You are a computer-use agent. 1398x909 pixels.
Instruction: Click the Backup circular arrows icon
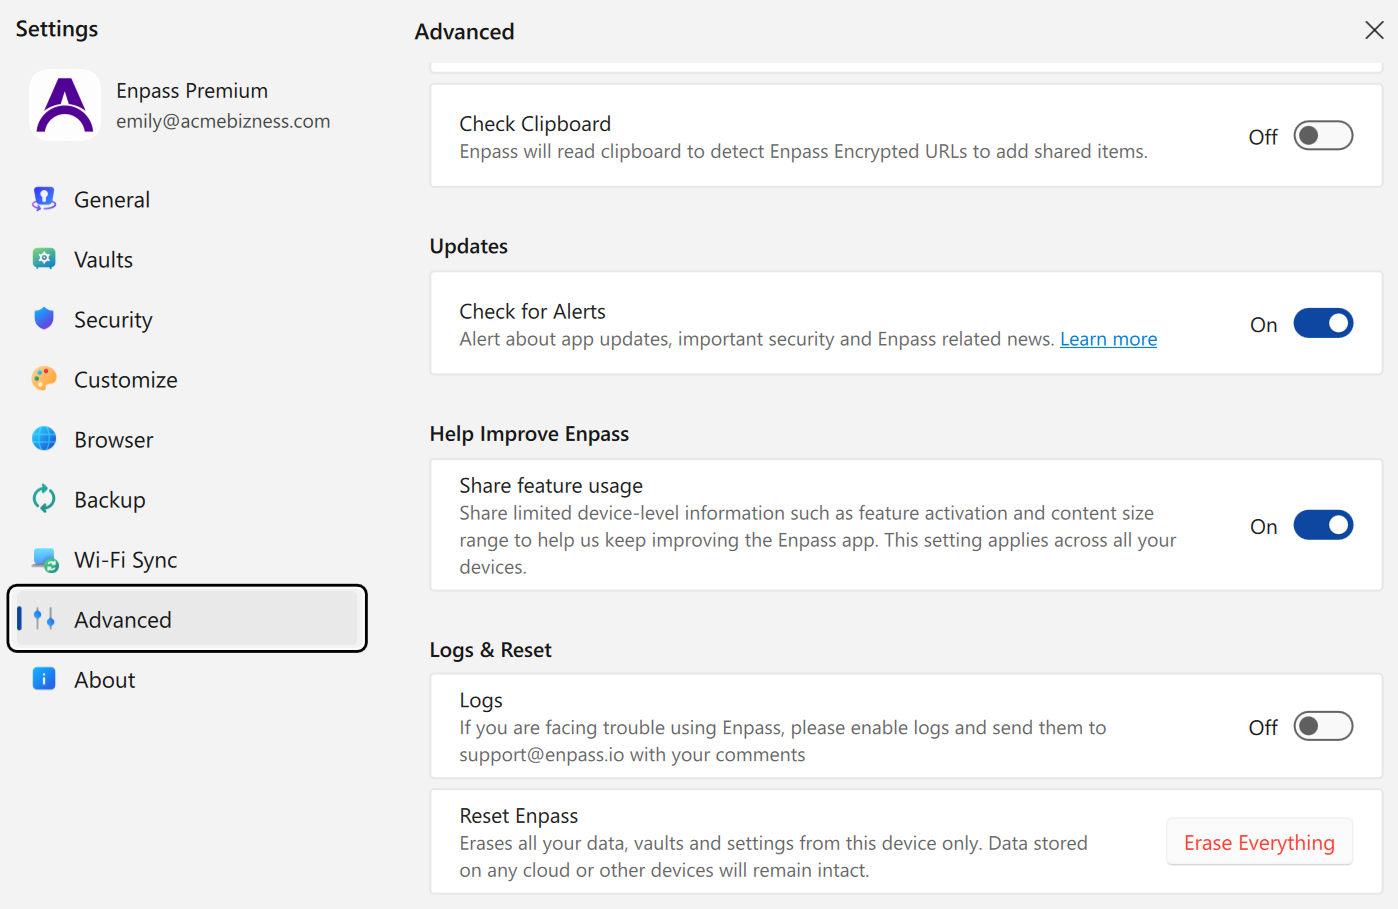tap(44, 499)
